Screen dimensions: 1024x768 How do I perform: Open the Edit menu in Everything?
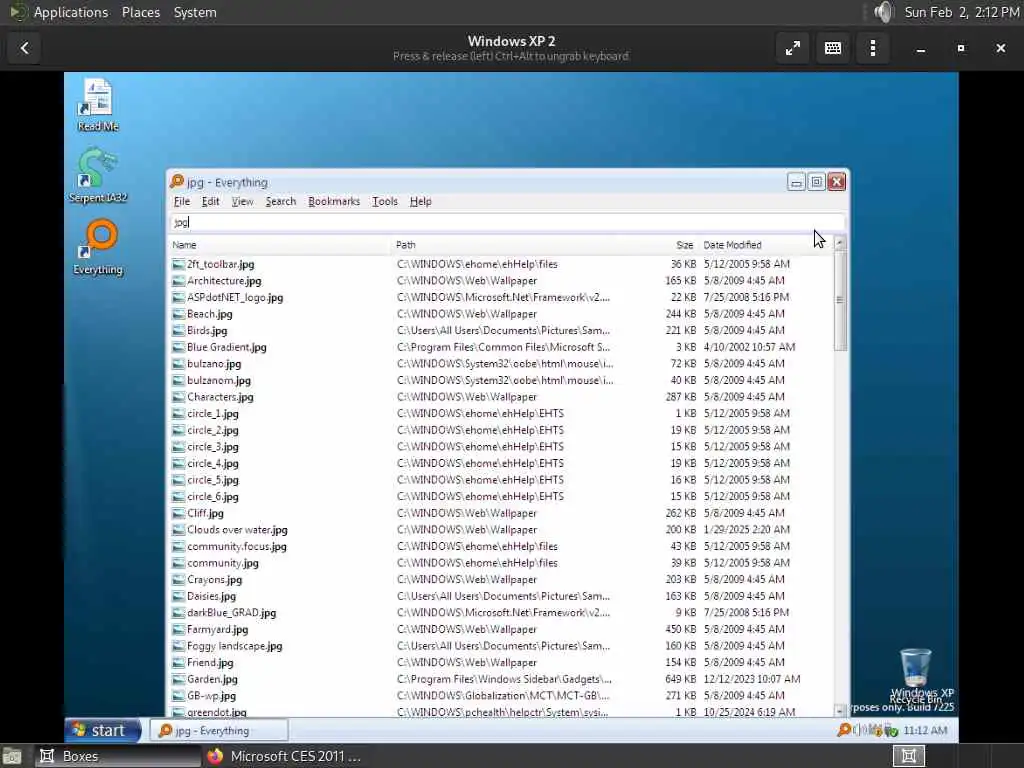210,201
